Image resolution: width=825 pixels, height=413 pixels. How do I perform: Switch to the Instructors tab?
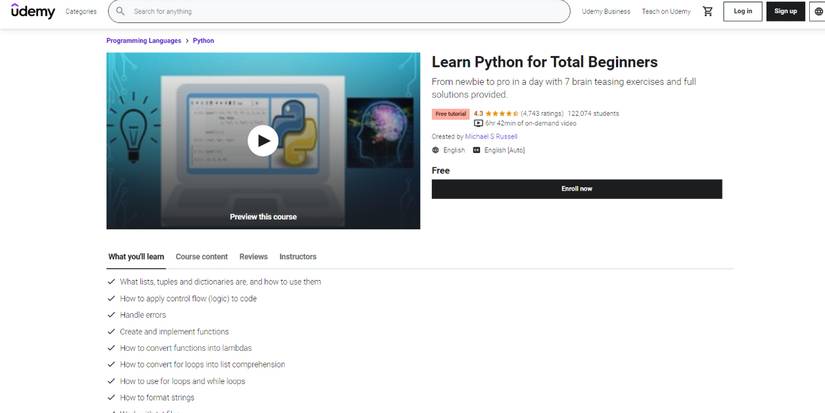(x=298, y=257)
